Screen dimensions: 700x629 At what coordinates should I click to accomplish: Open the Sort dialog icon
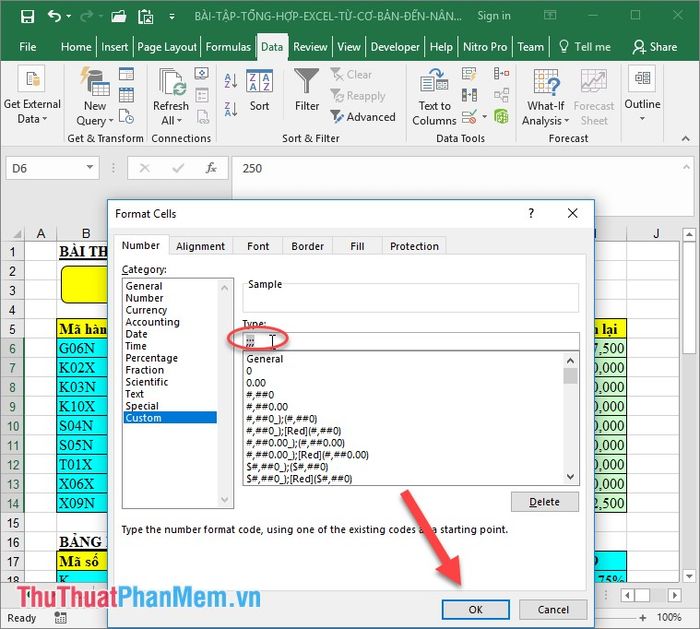click(259, 90)
